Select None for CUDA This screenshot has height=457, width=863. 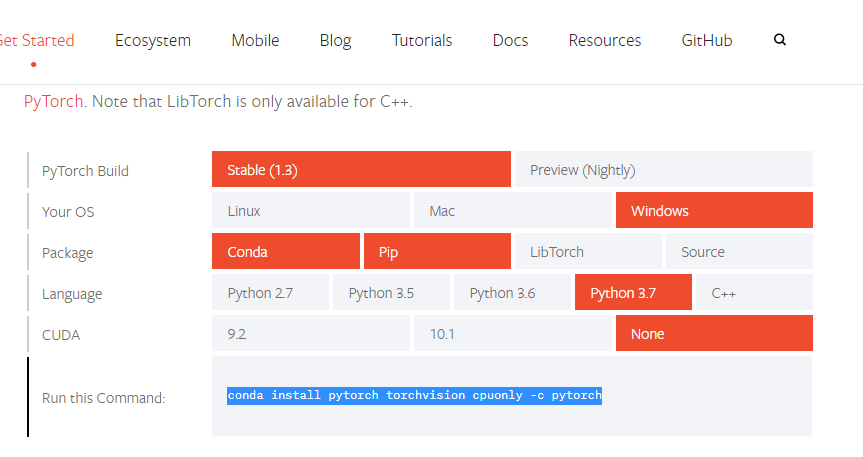pos(714,333)
